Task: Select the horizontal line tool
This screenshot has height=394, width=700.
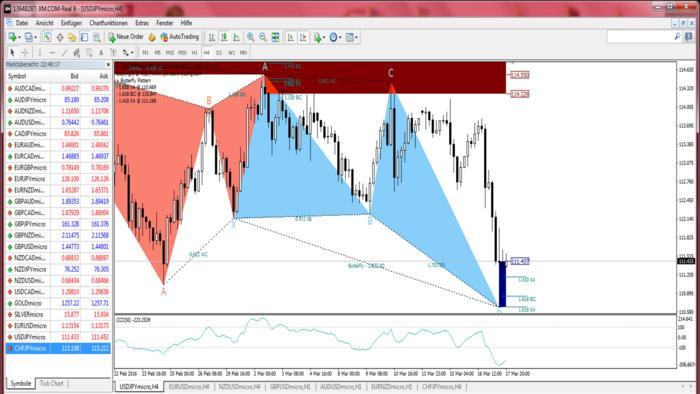Action: (52, 53)
